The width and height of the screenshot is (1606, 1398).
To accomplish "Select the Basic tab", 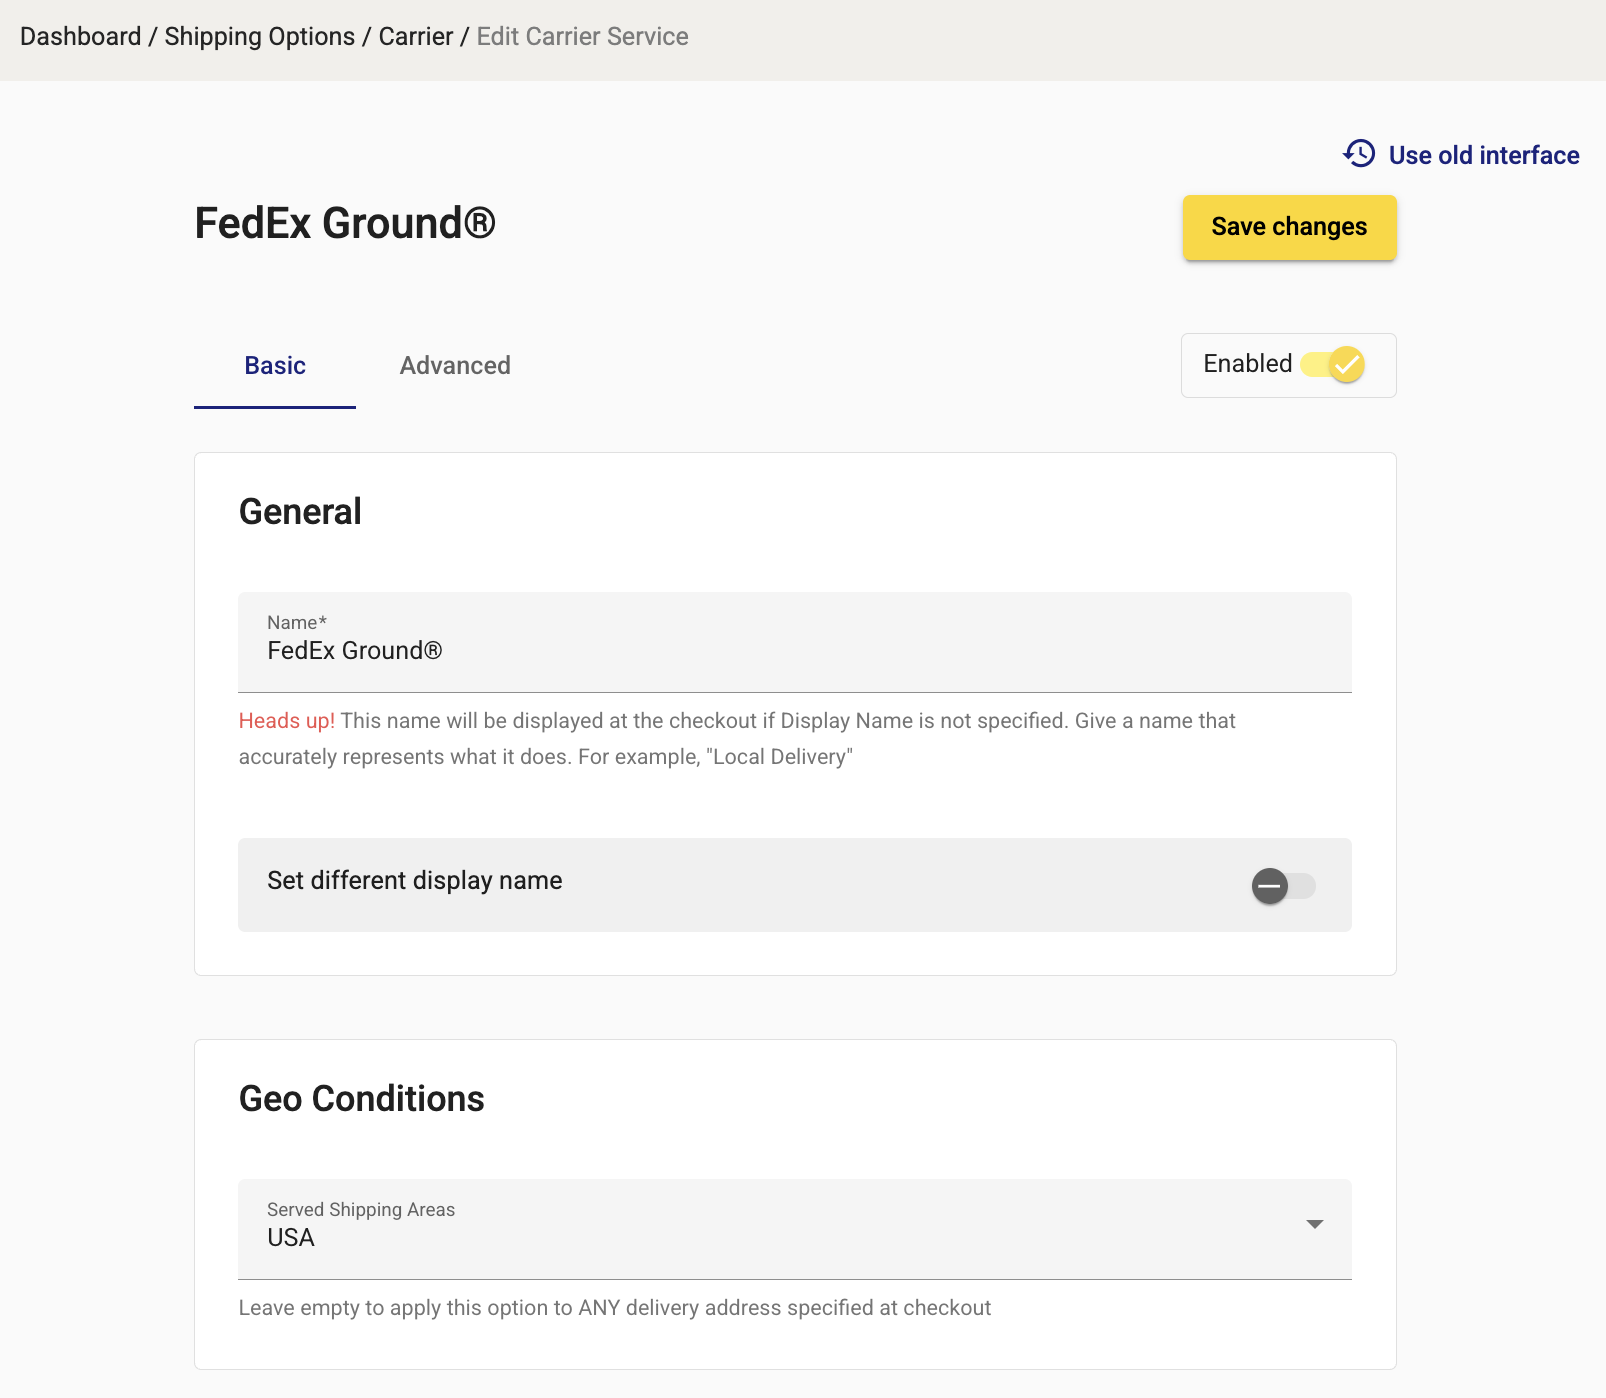I will tap(275, 366).
